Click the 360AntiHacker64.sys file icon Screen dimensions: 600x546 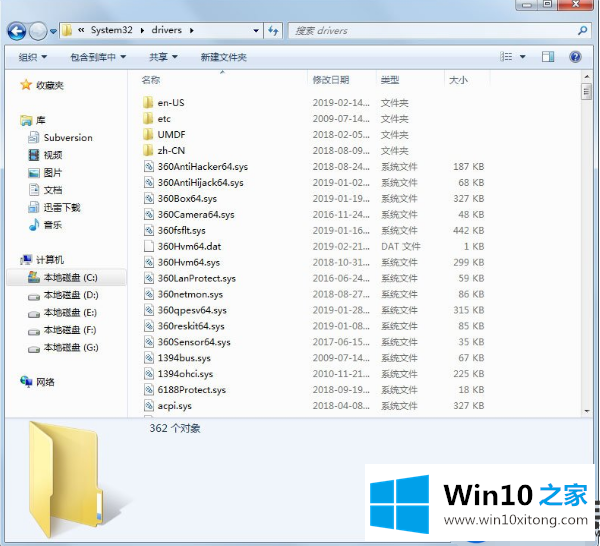click(148, 166)
